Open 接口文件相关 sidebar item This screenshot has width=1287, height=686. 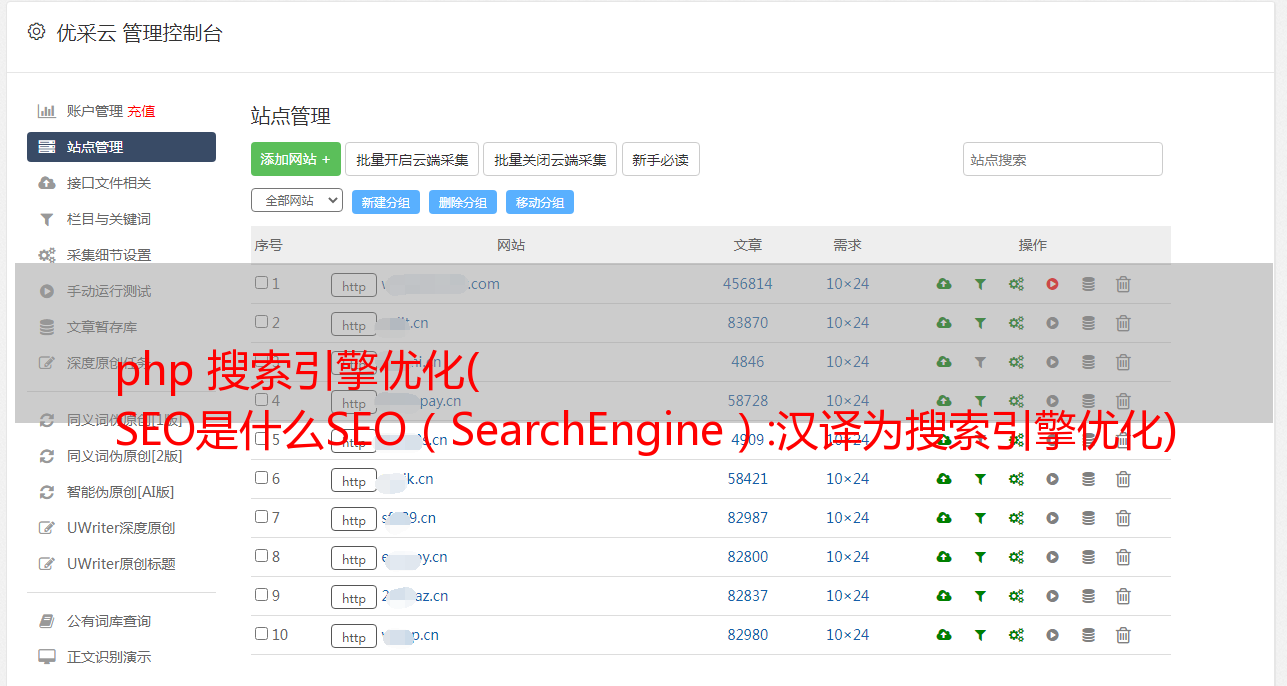109,183
